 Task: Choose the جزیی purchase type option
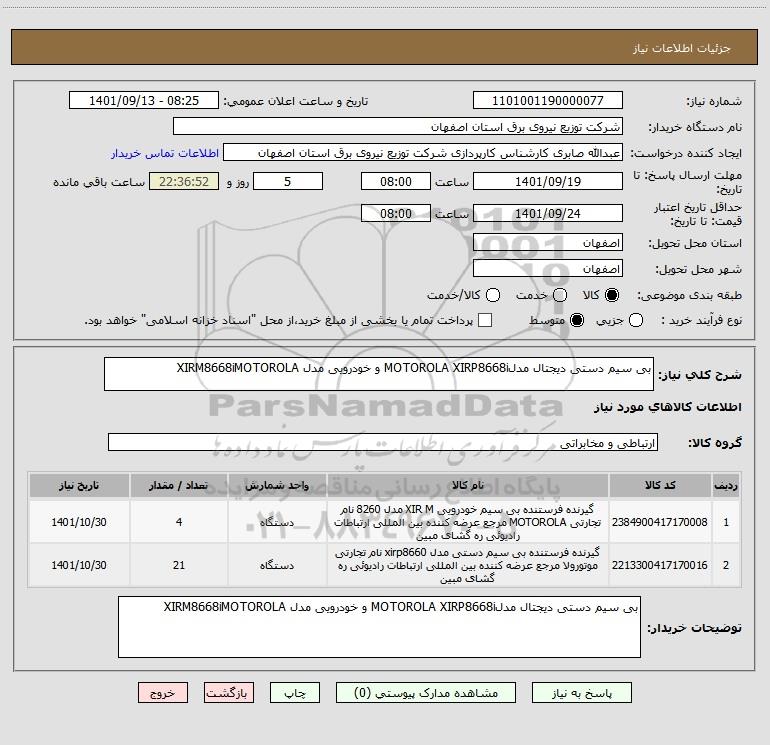click(x=636, y=320)
